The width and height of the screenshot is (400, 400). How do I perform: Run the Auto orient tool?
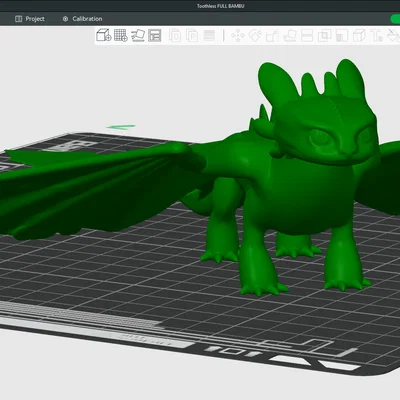(x=138, y=35)
